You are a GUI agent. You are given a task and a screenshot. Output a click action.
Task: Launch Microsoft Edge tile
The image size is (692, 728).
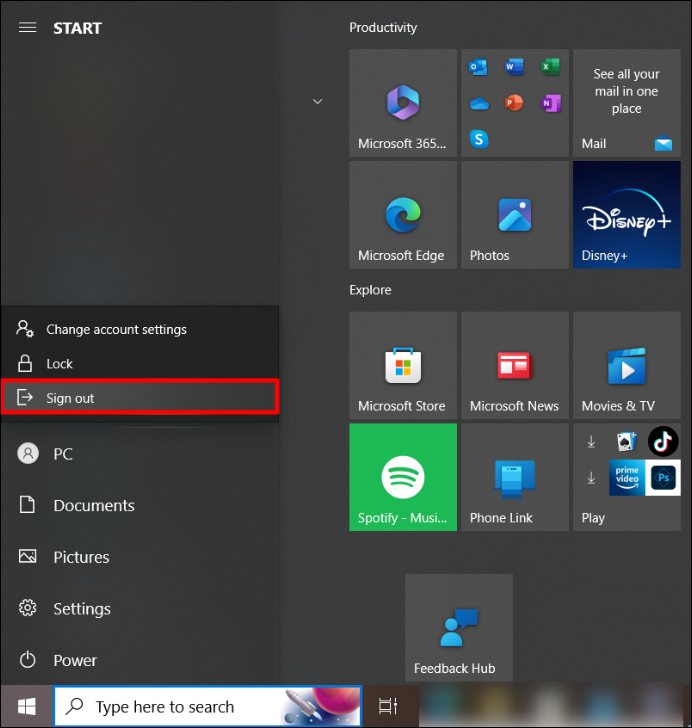point(403,214)
